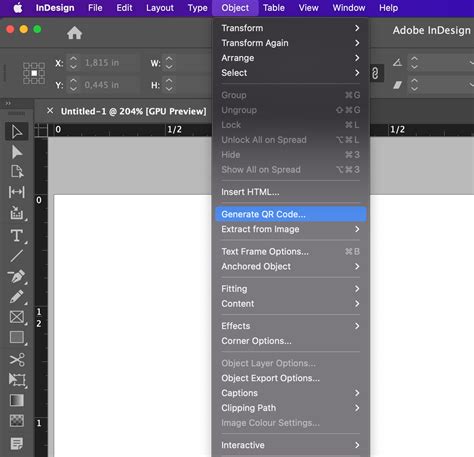Screen dimensions: 474x457
Task: Click the Y position stepper
Action: (73, 85)
